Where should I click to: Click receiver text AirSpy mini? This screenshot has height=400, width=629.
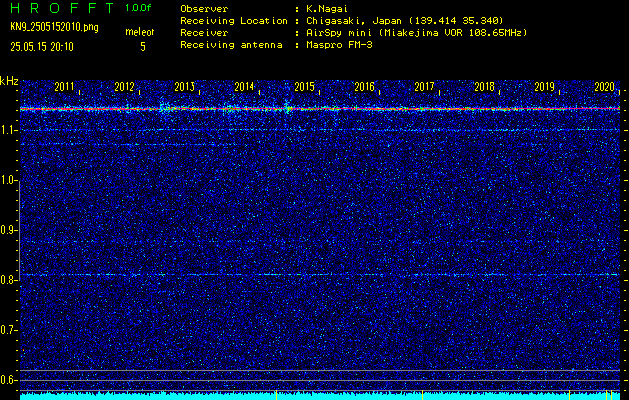(339, 33)
